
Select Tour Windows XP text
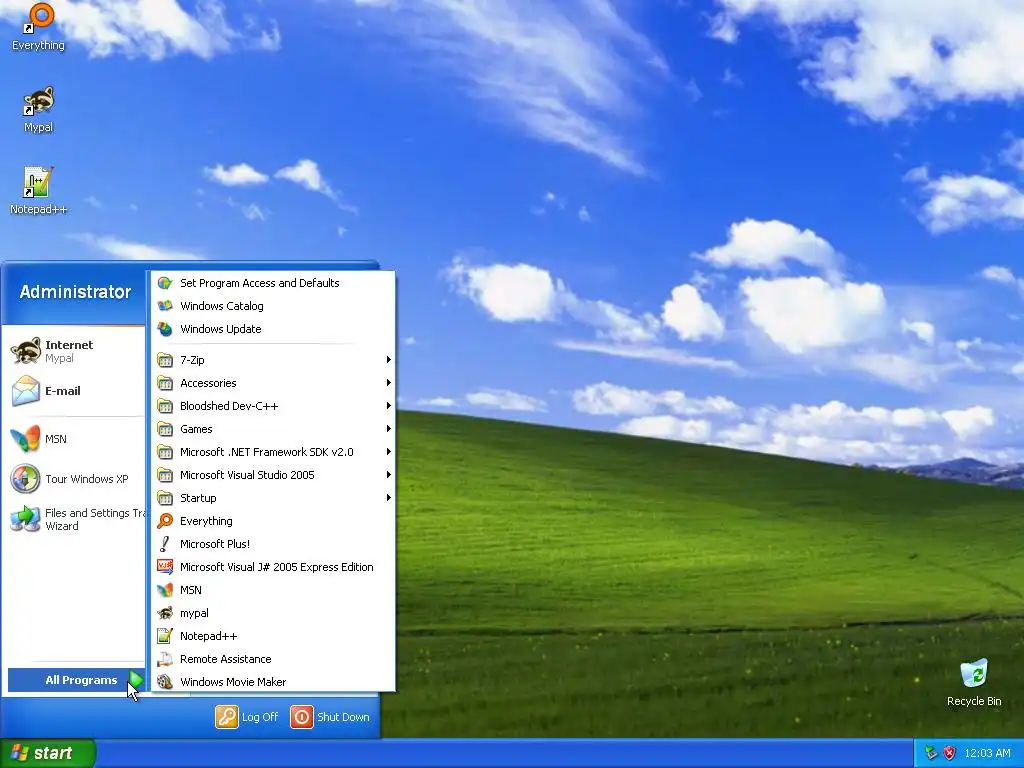click(x=87, y=479)
